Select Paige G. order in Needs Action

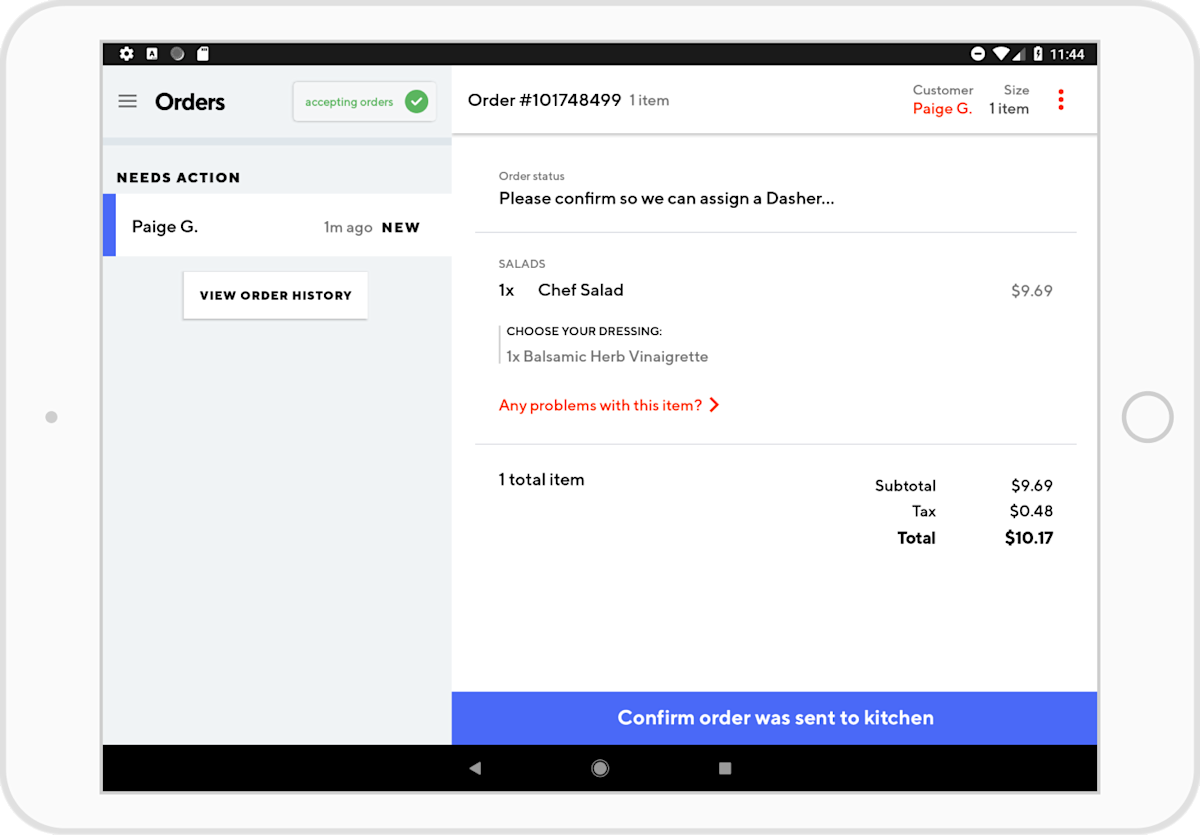pos(277,226)
